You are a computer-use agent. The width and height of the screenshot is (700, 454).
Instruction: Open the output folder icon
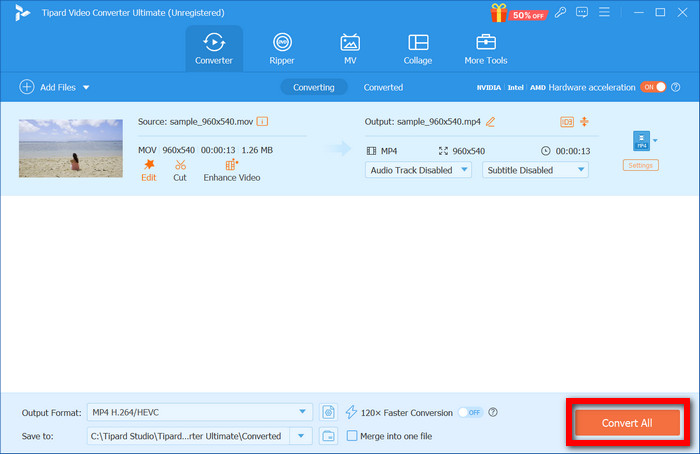(329, 436)
